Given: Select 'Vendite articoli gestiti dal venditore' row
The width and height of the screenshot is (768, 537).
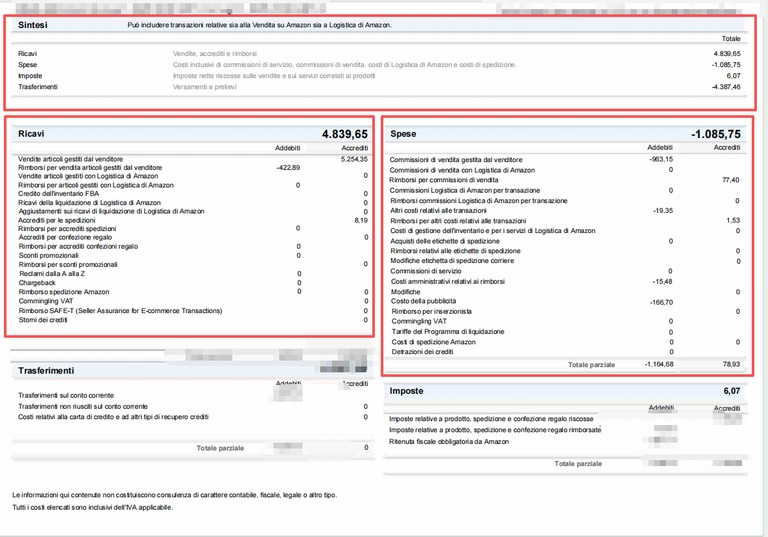Looking at the screenshot, I should (x=193, y=159).
